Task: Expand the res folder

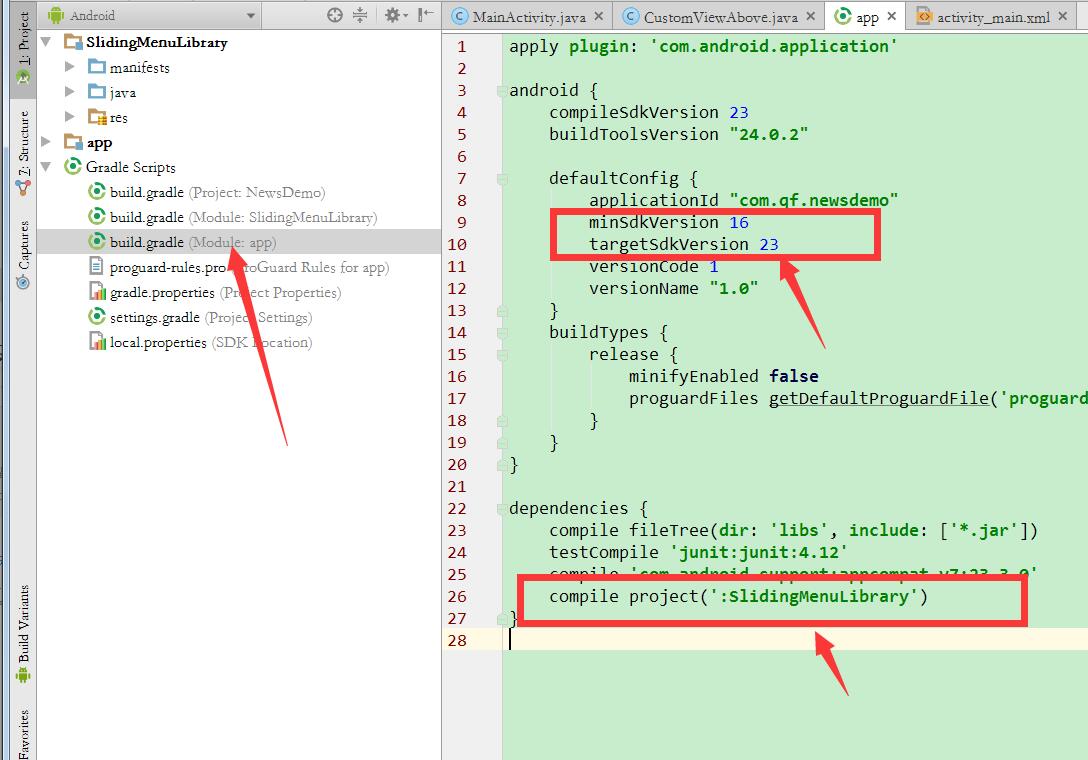Action: 69,117
